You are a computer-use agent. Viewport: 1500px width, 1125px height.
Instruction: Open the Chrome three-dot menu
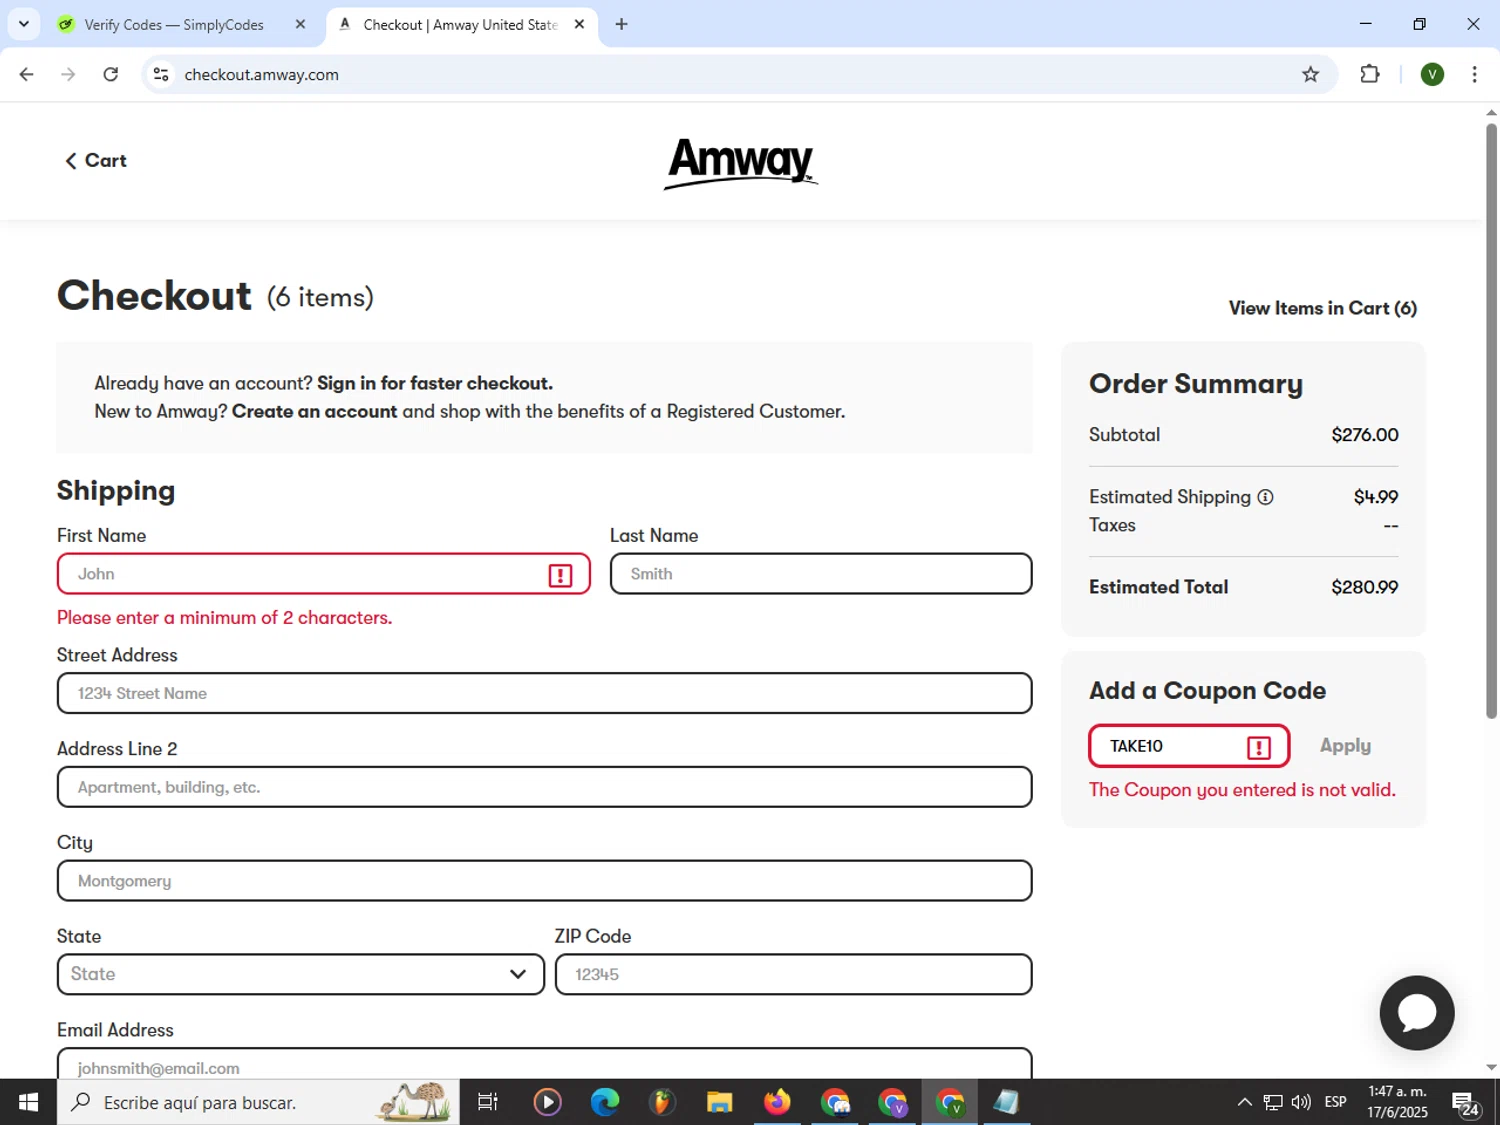[1474, 74]
